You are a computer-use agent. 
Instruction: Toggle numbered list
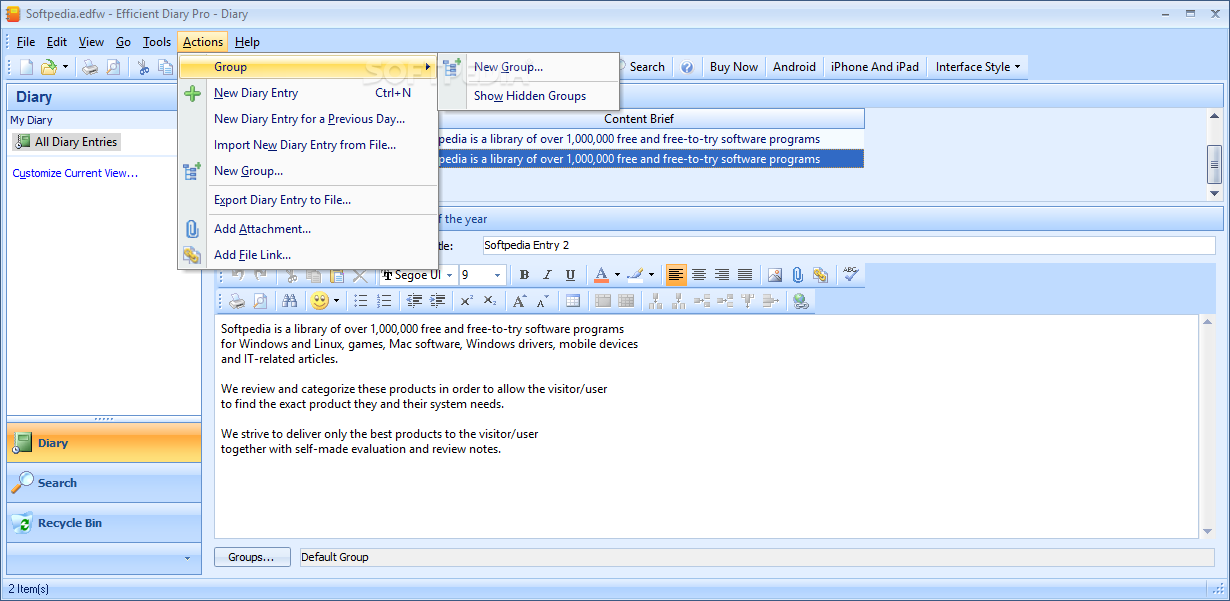click(384, 301)
